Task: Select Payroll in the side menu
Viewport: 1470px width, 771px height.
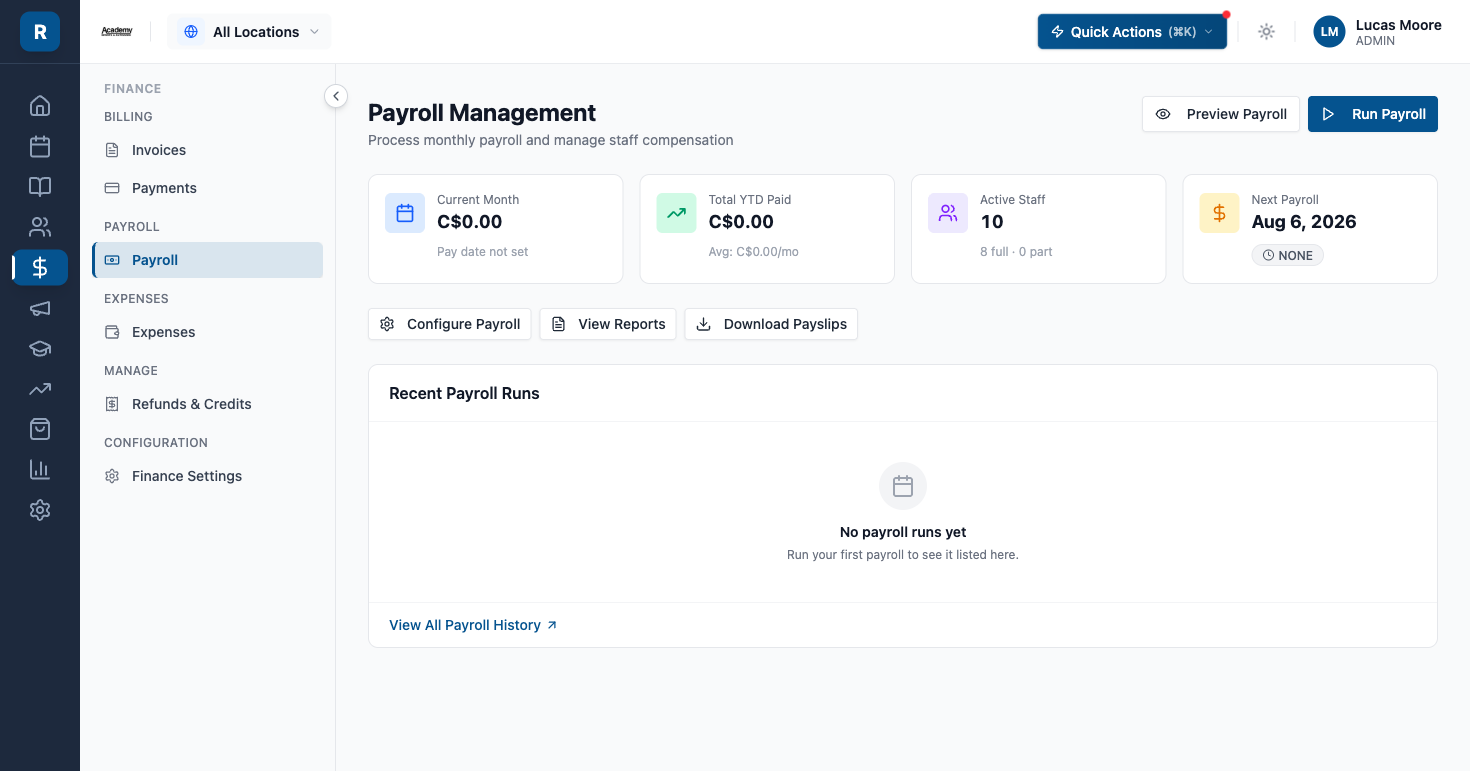Action: (x=208, y=260)
